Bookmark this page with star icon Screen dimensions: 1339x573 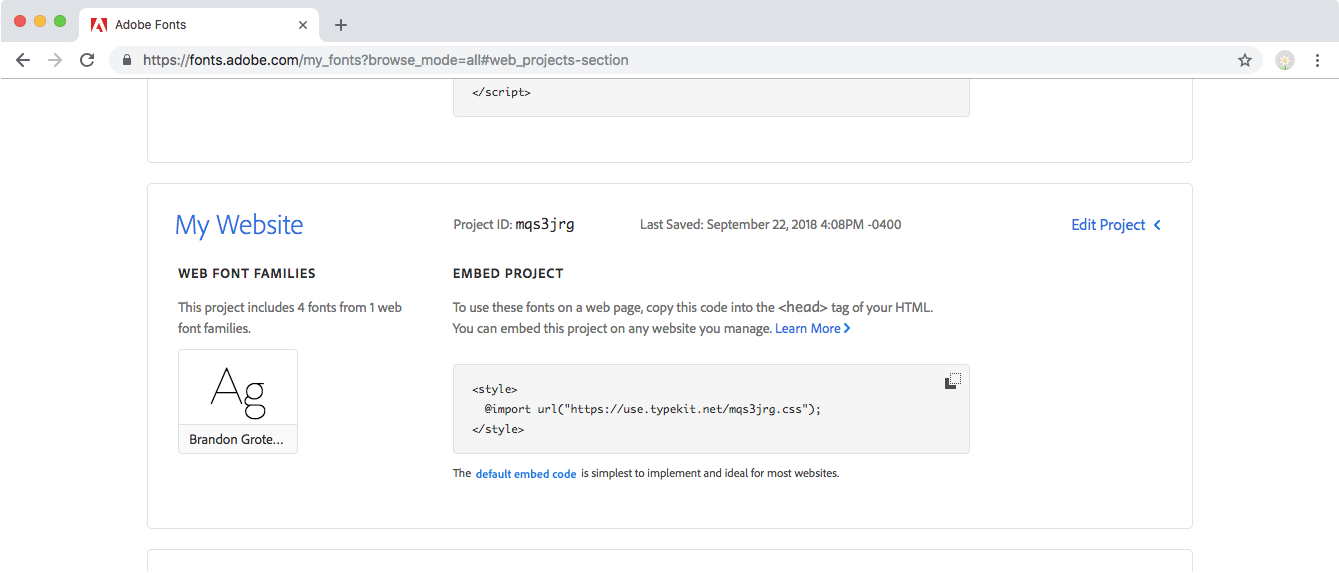[x=1245, y=60]
